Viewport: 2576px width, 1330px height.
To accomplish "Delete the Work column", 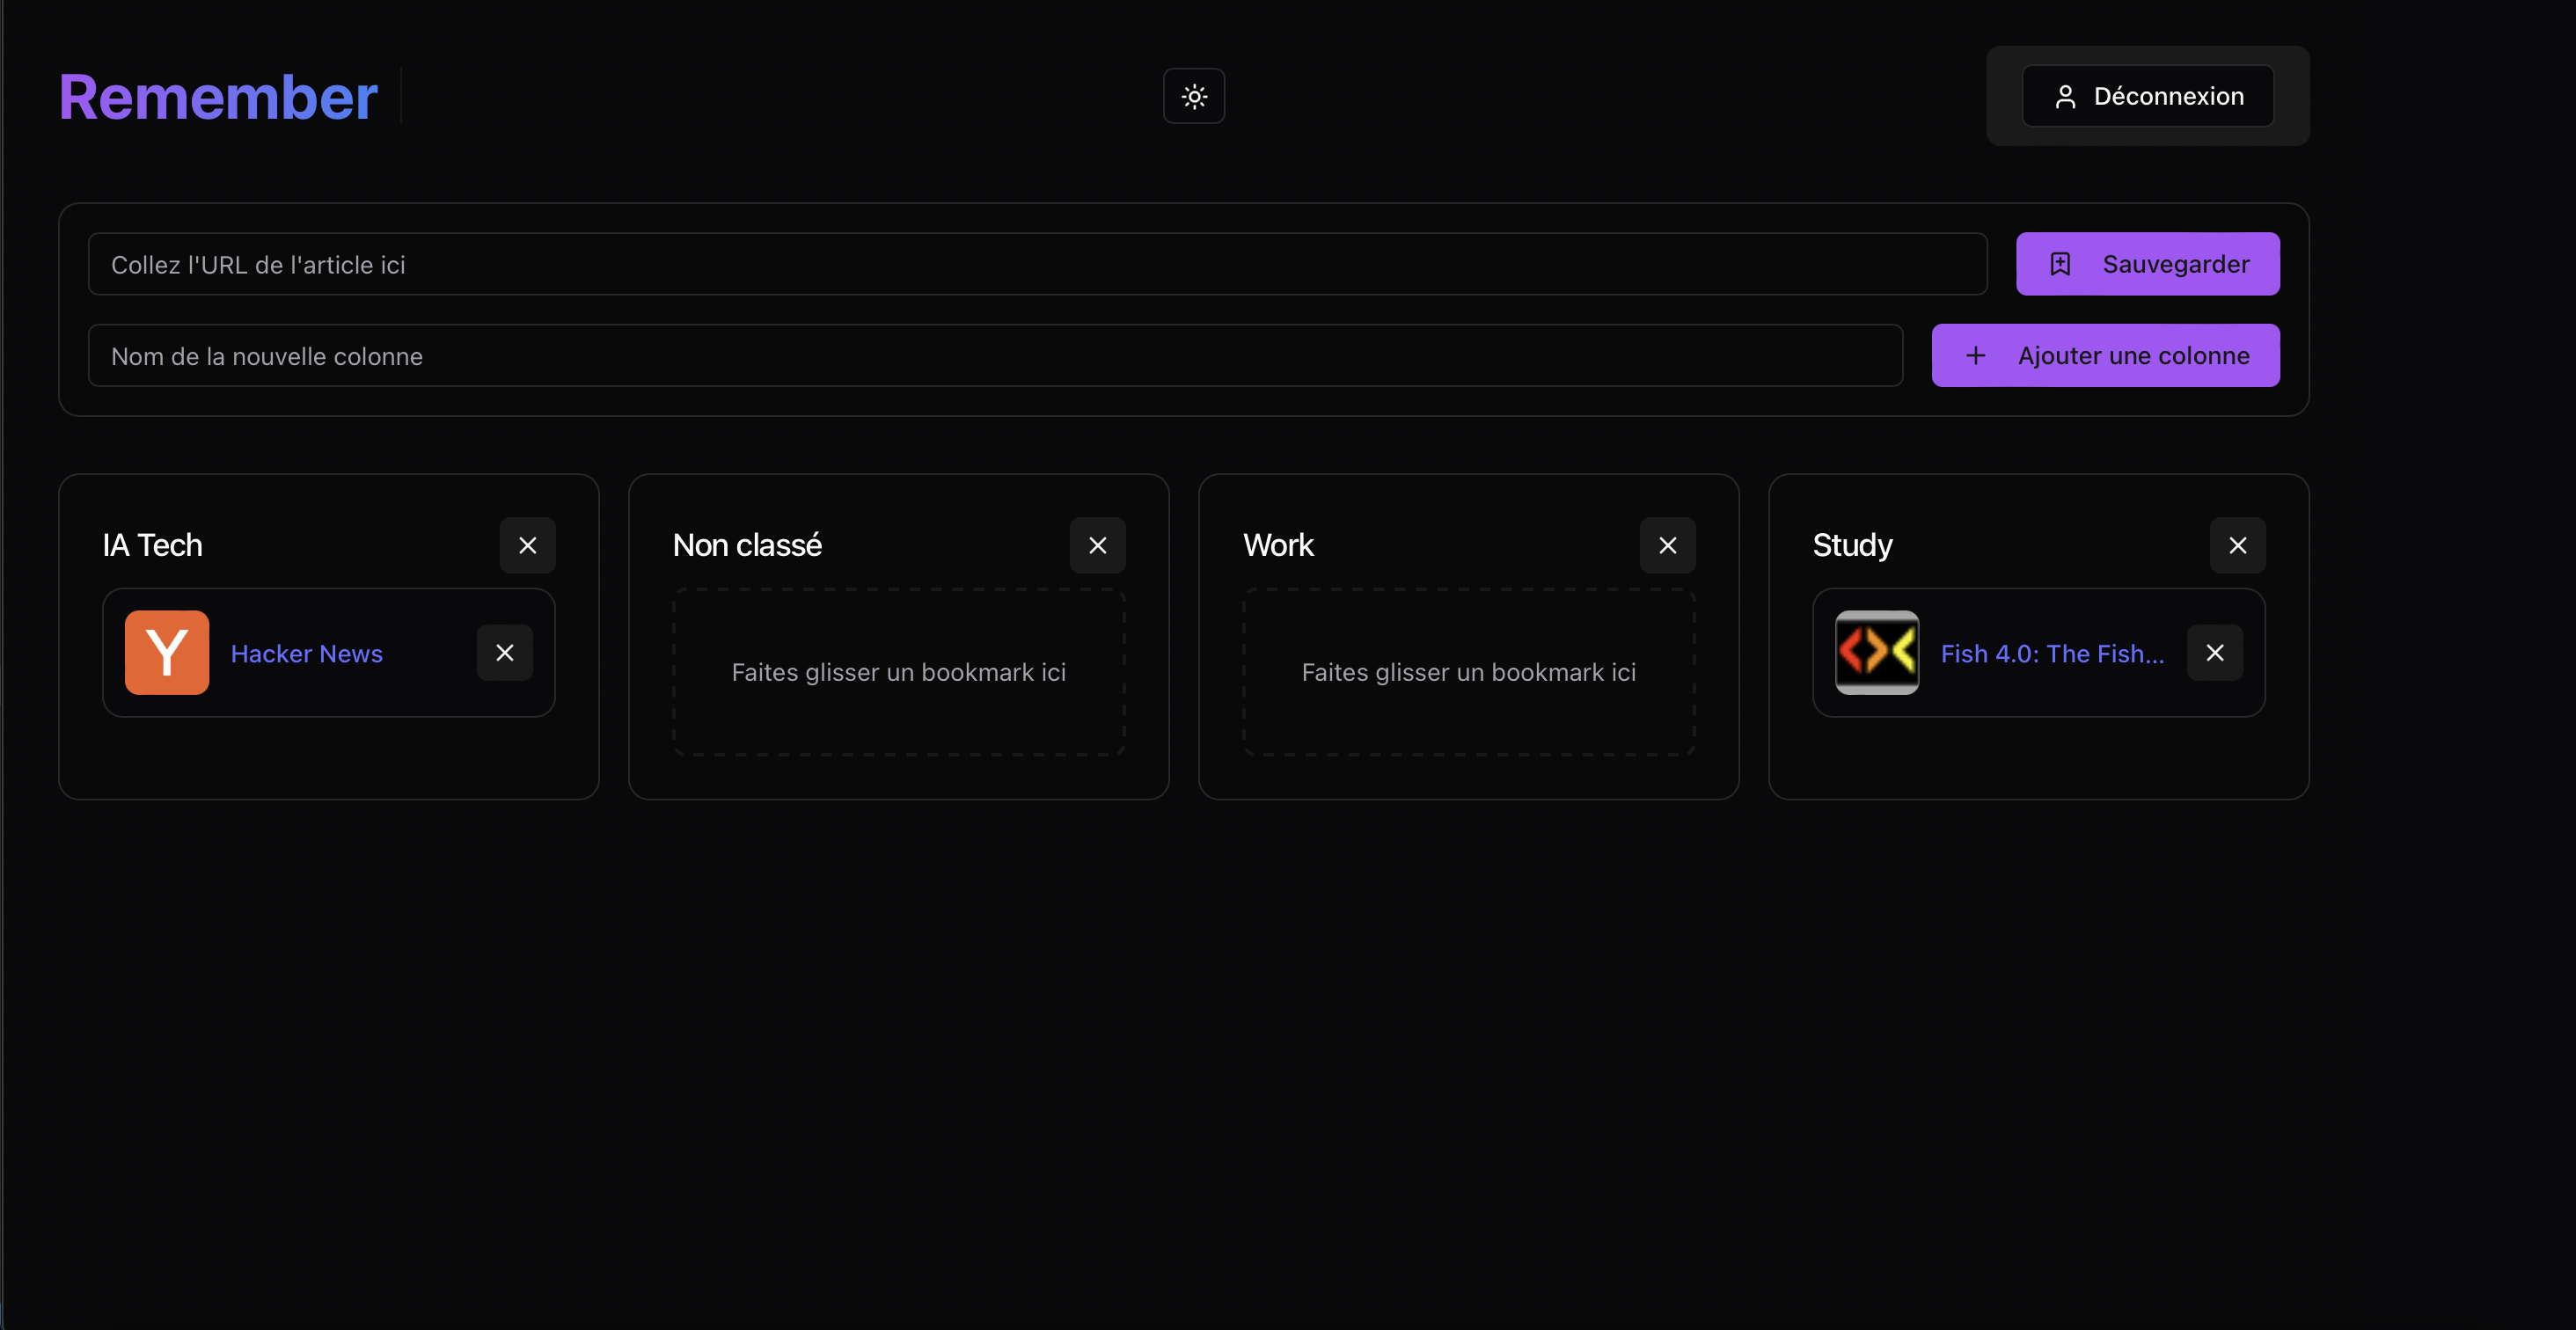I will pos(1667,545).
